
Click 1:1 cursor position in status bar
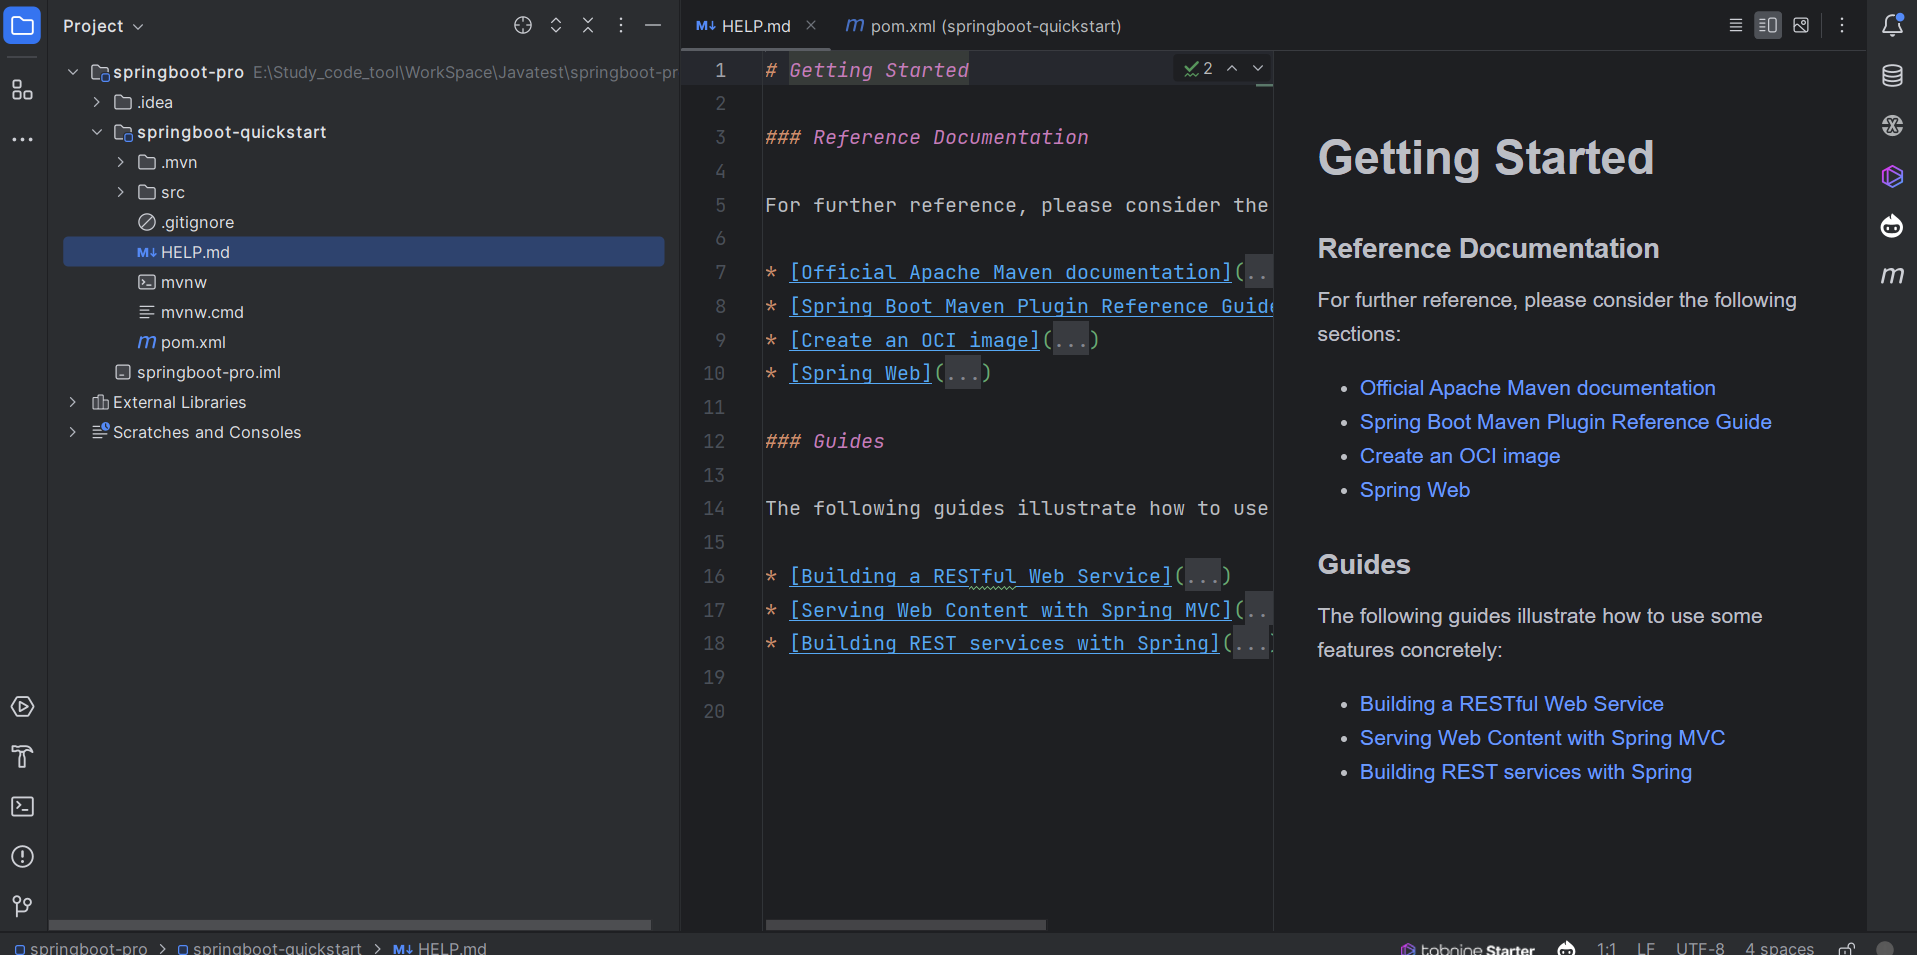1606,948
